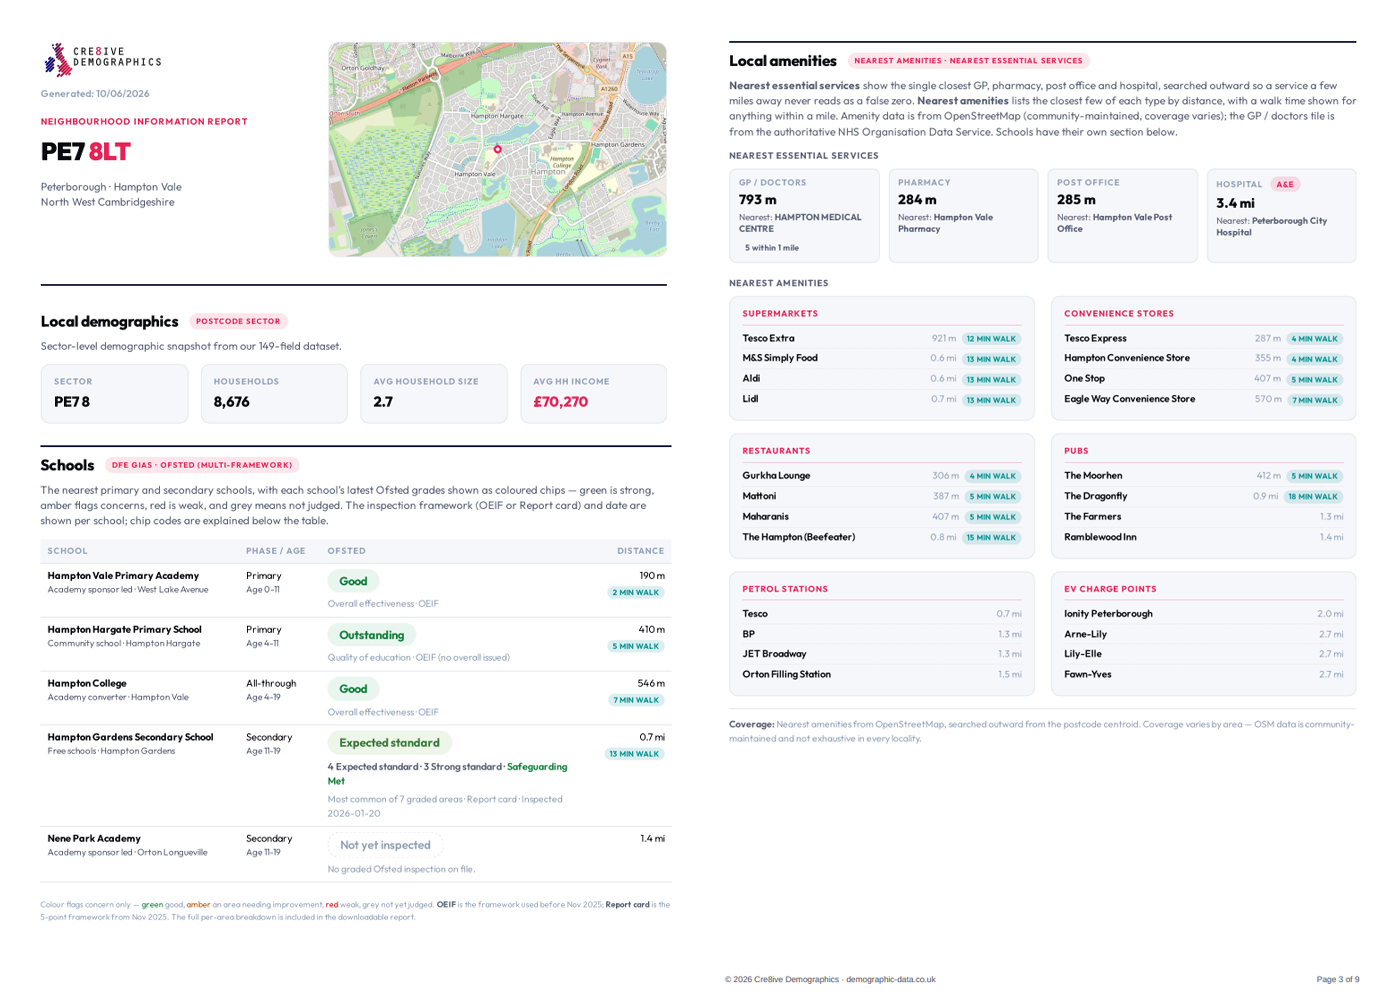
Task: Open the neighbourhood map thumbnail
Action: 497,149
